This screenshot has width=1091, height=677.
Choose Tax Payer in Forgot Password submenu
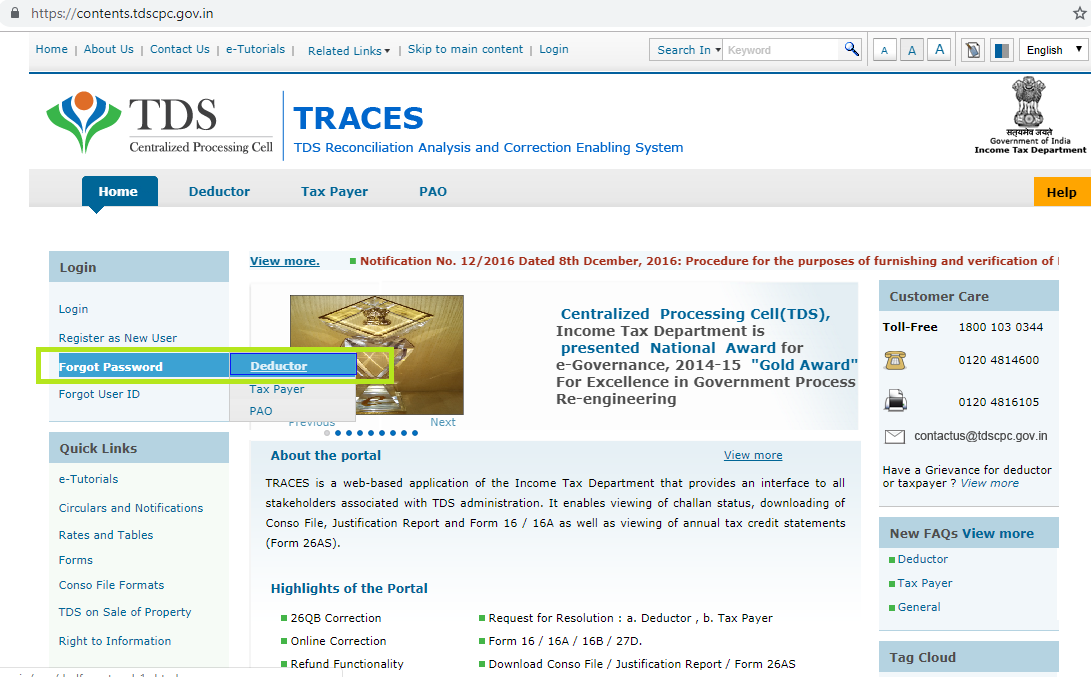(x=277, y=389)
